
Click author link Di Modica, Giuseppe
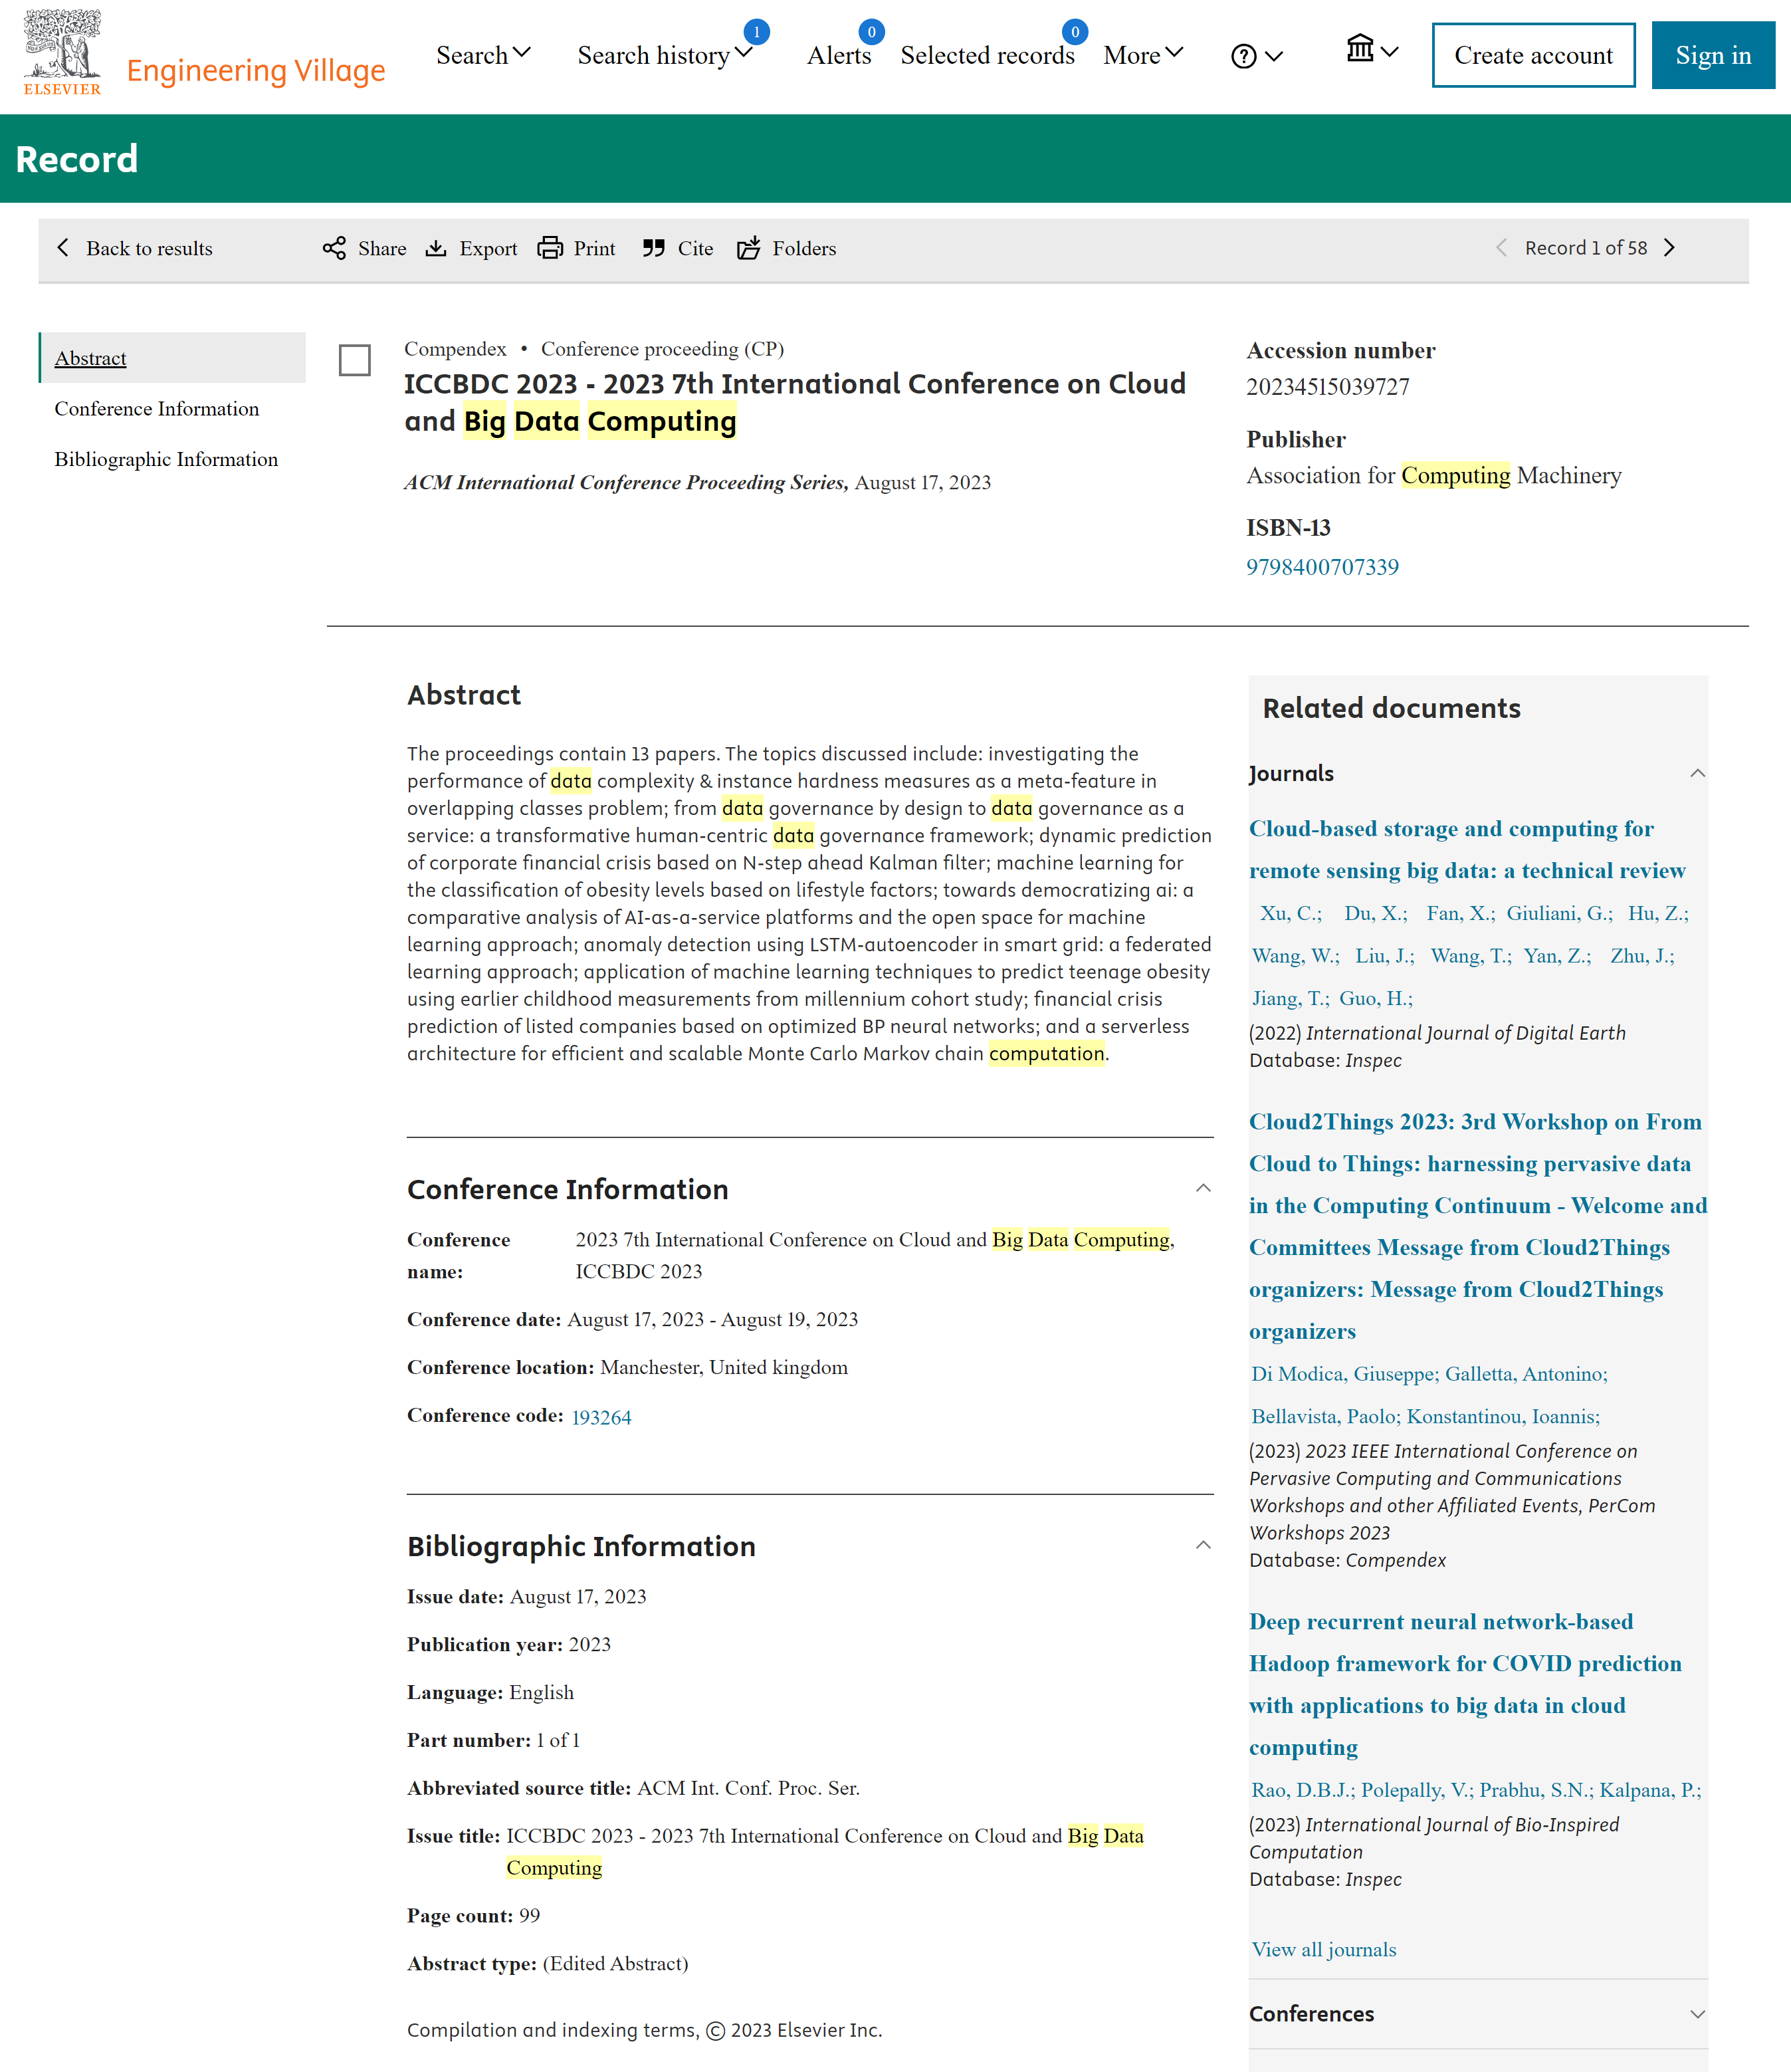point(1345,1374)
